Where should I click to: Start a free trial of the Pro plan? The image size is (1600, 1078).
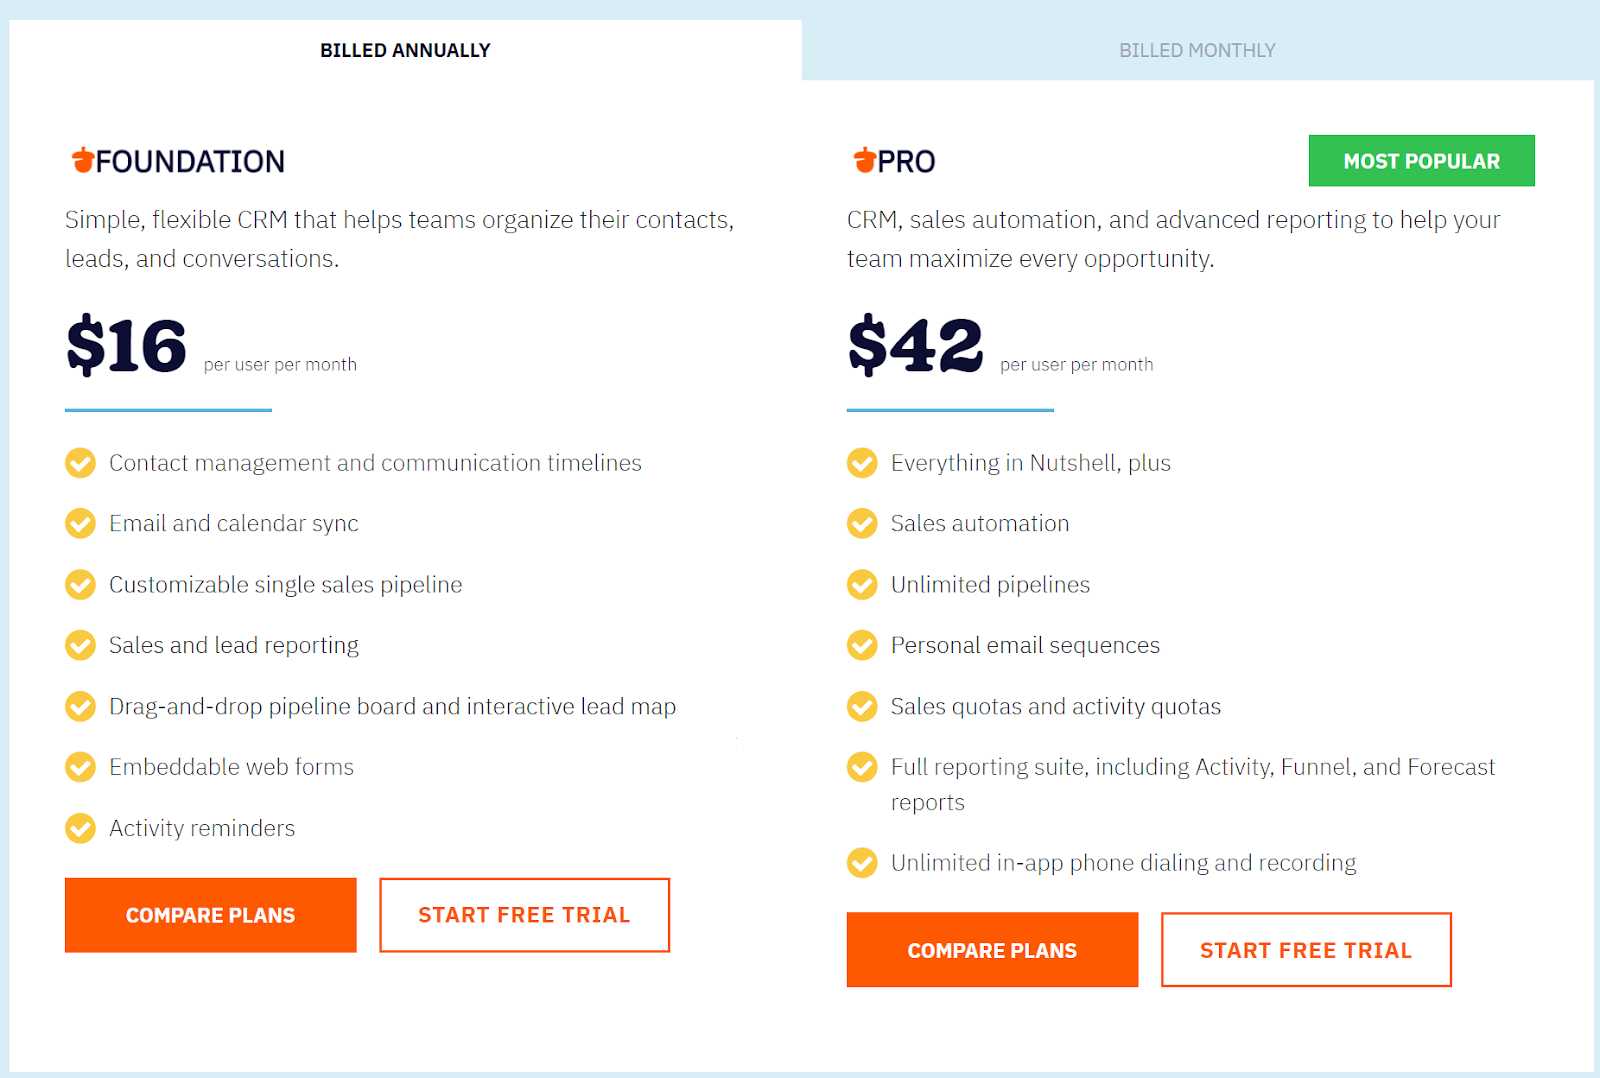pos(1306,949)
